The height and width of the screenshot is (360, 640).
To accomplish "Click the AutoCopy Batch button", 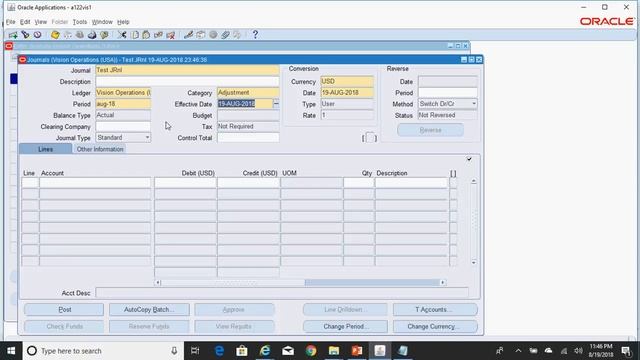I will click(x=149, y=309).
